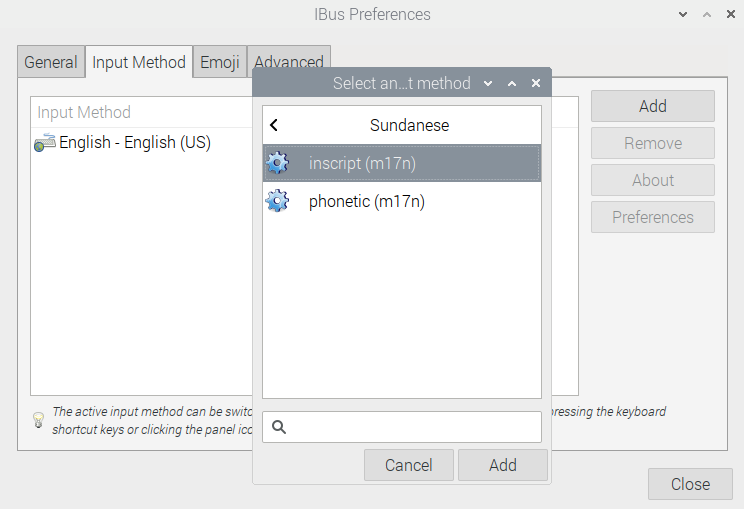
Task: Focus the input method search field
Action: point(415,427)
